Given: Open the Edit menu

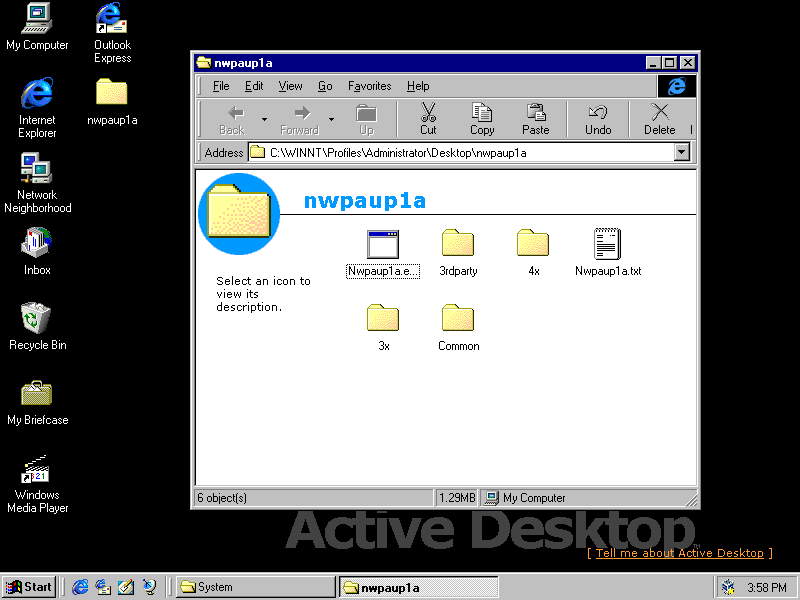Looking at the screenshot, I should [254, 86].
